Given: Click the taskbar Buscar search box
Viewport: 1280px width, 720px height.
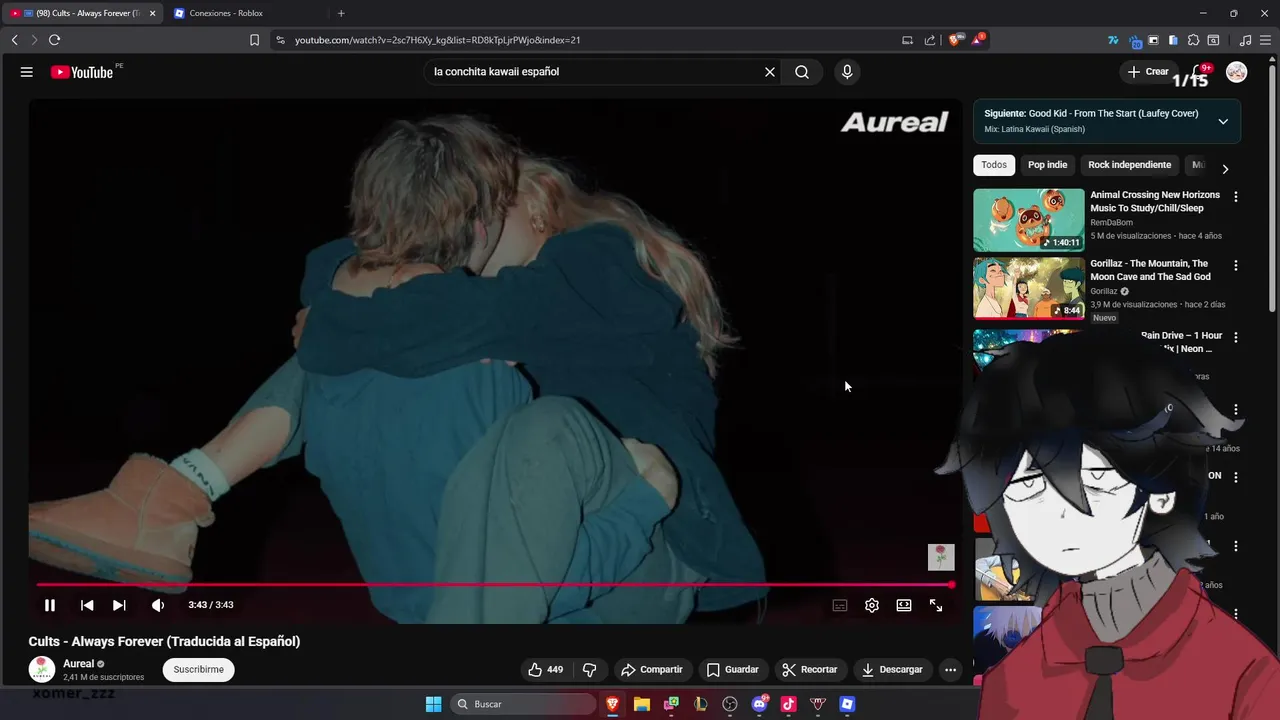Looking at the screenshot, I should click(523, 704).
